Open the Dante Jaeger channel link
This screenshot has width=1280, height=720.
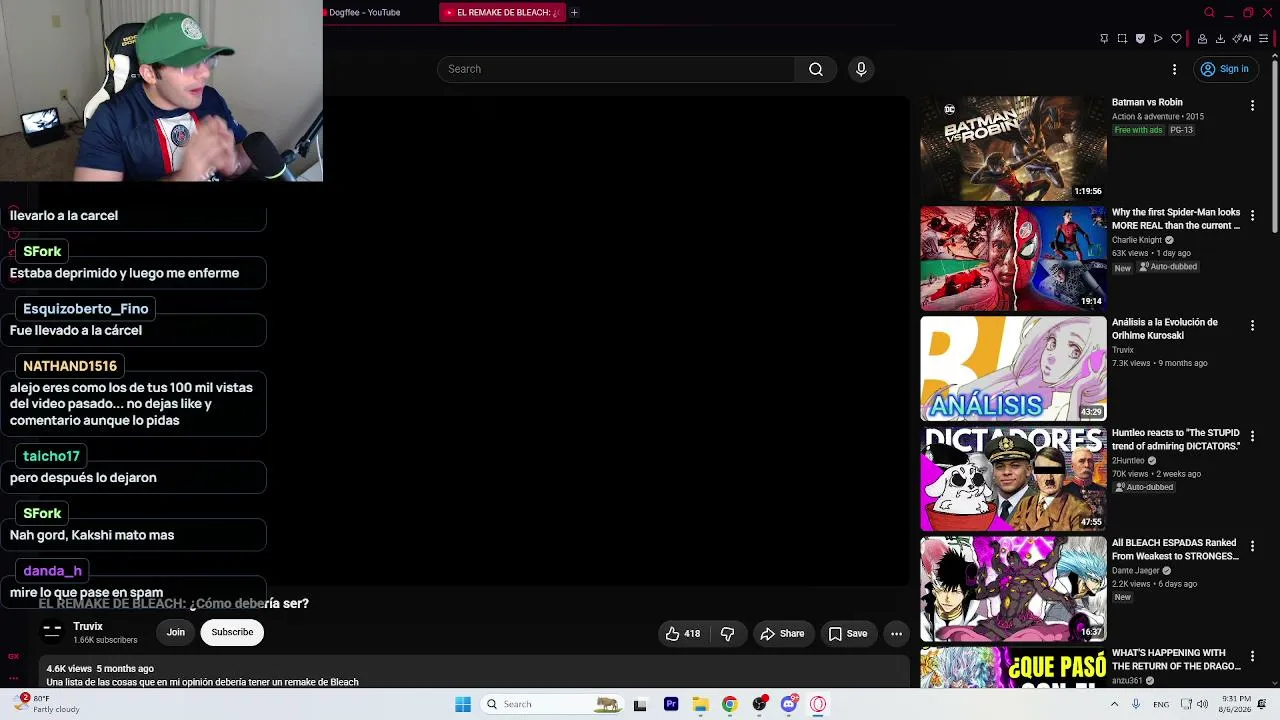click(x=1136, y=571)
